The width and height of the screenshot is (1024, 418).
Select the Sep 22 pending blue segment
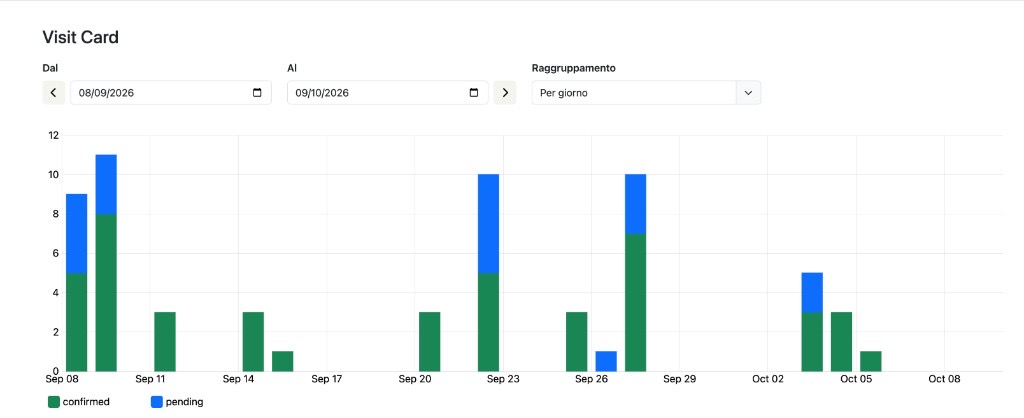click(x=488, y=224)
